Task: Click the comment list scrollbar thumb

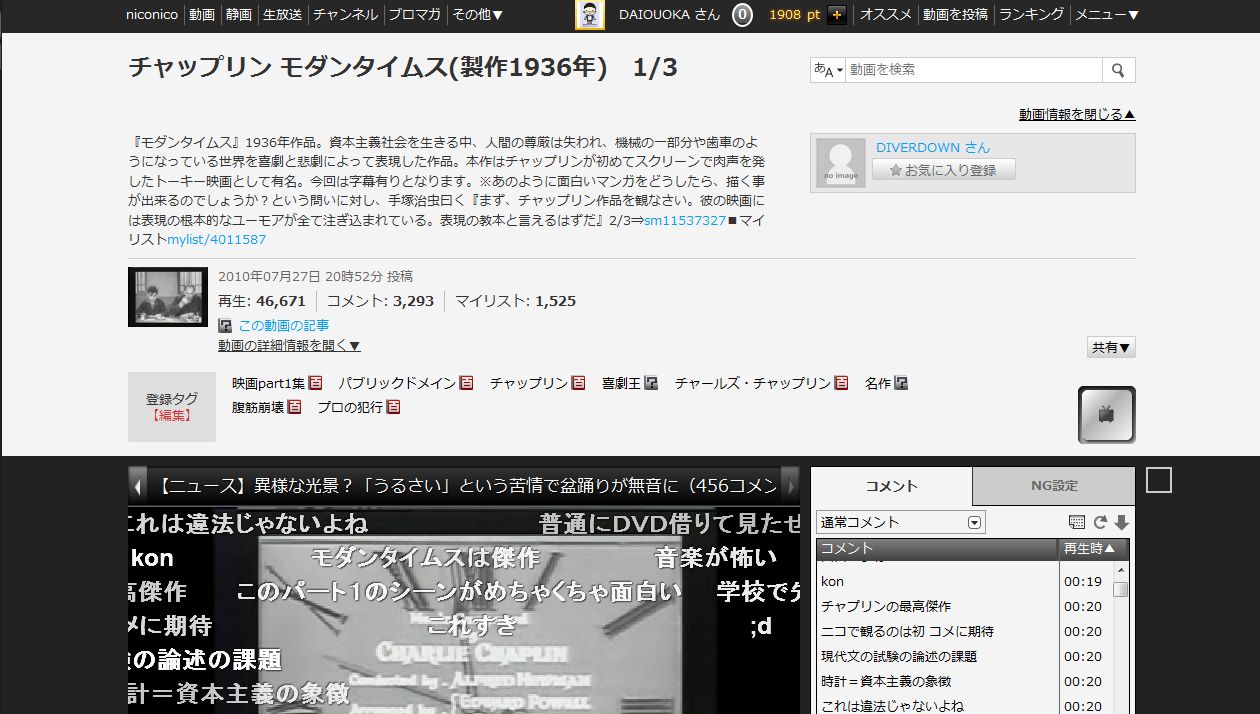Action: point(1121,589)
